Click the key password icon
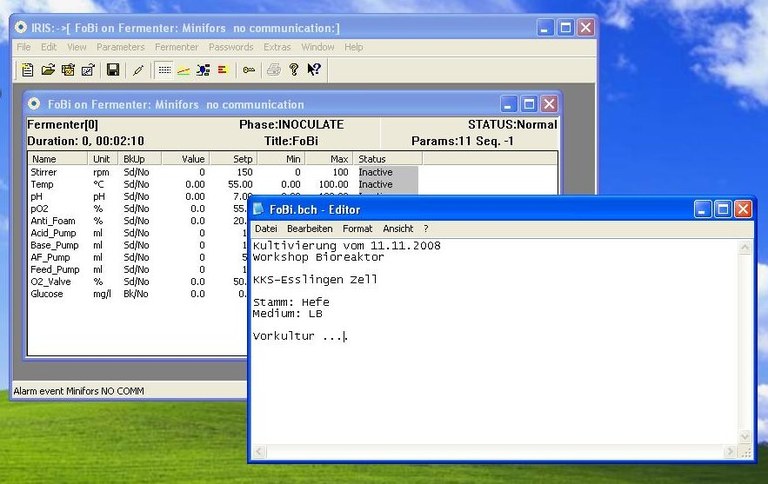 tap(249, 71)
